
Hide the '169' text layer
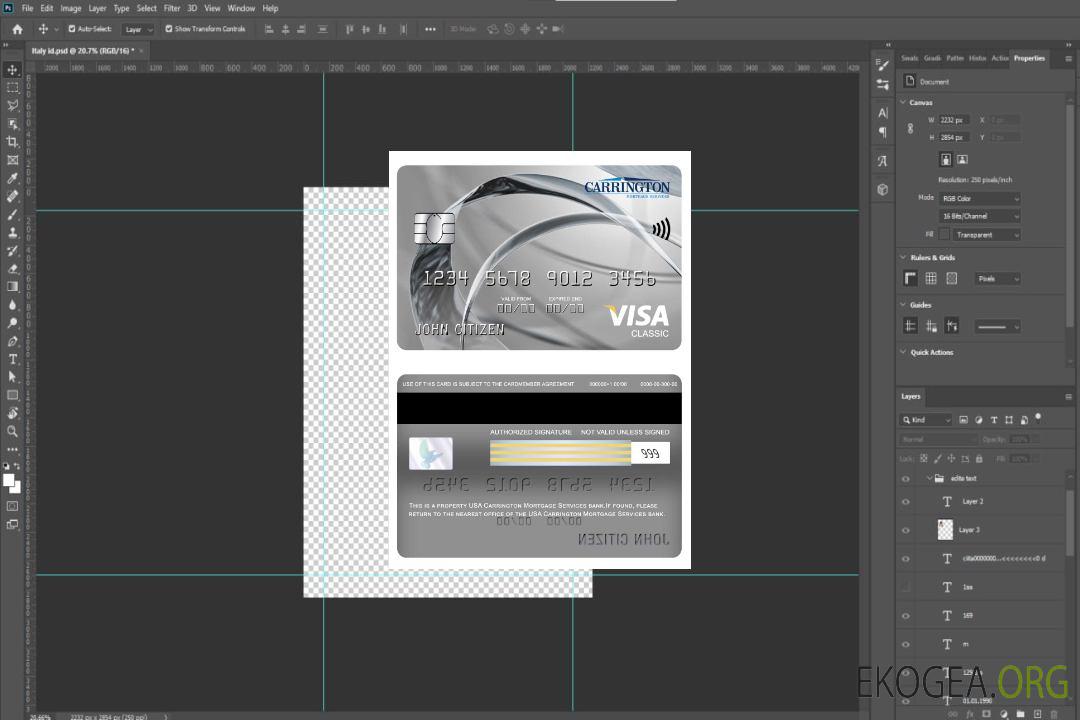(906, 616)
